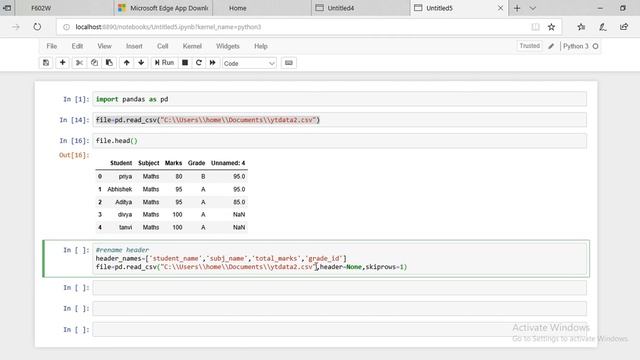Click the rename header code cell

(340, 258)
